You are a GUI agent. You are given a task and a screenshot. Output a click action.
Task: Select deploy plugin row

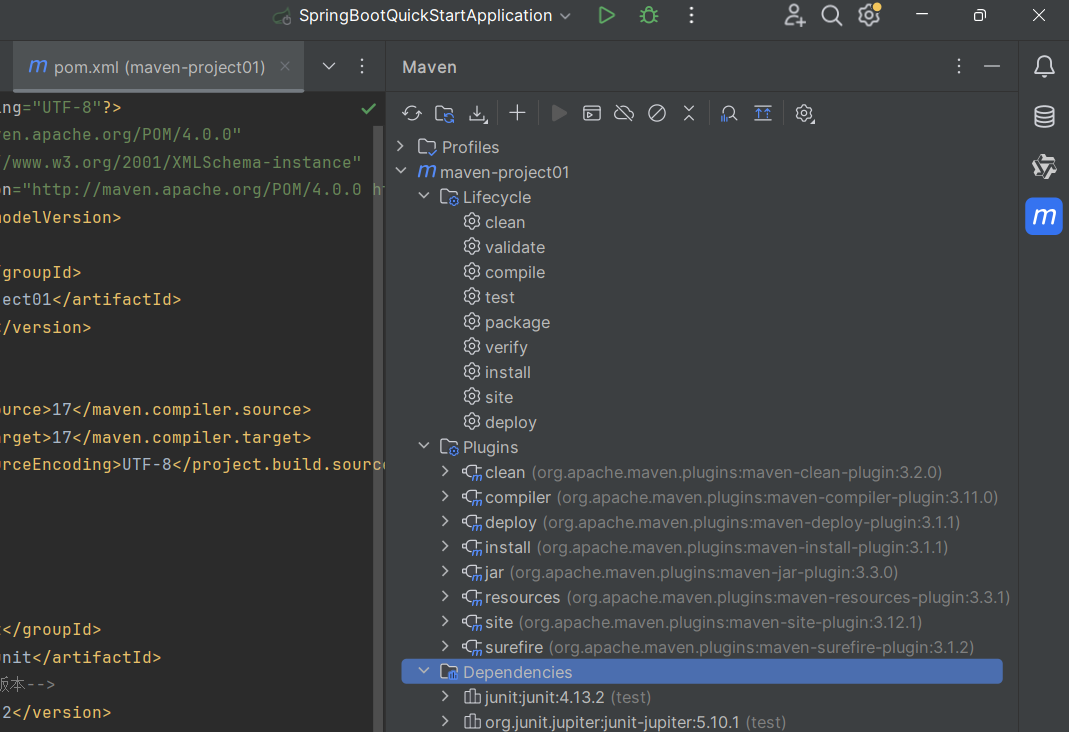[x=702, y=522]
